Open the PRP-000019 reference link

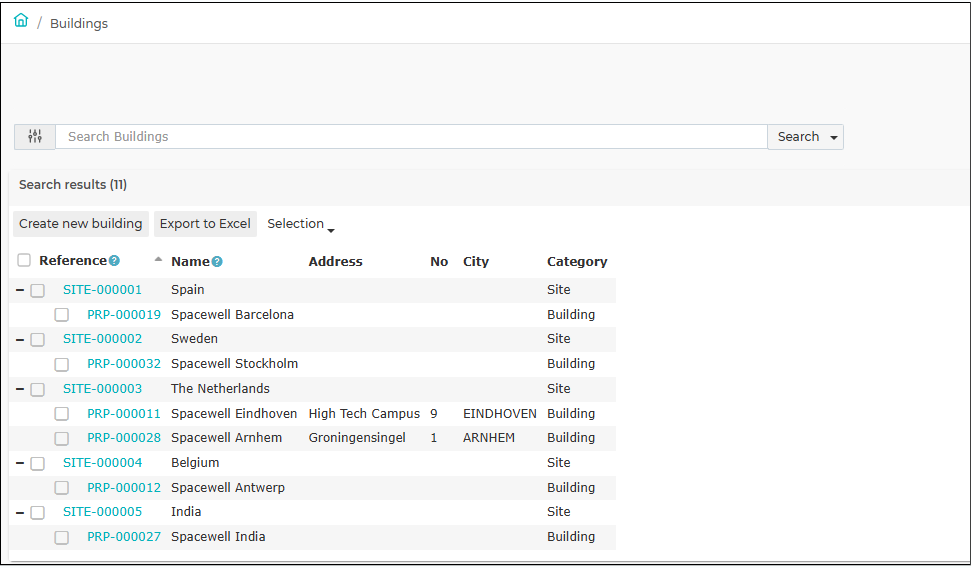click(124, 315)
